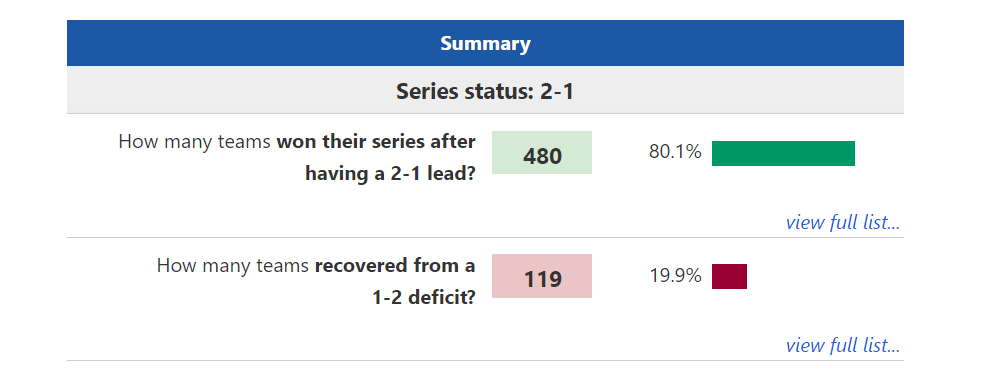Click the word Summary
Image resolution: width=990 pixels, height=378 pixels.
point(485,44)
